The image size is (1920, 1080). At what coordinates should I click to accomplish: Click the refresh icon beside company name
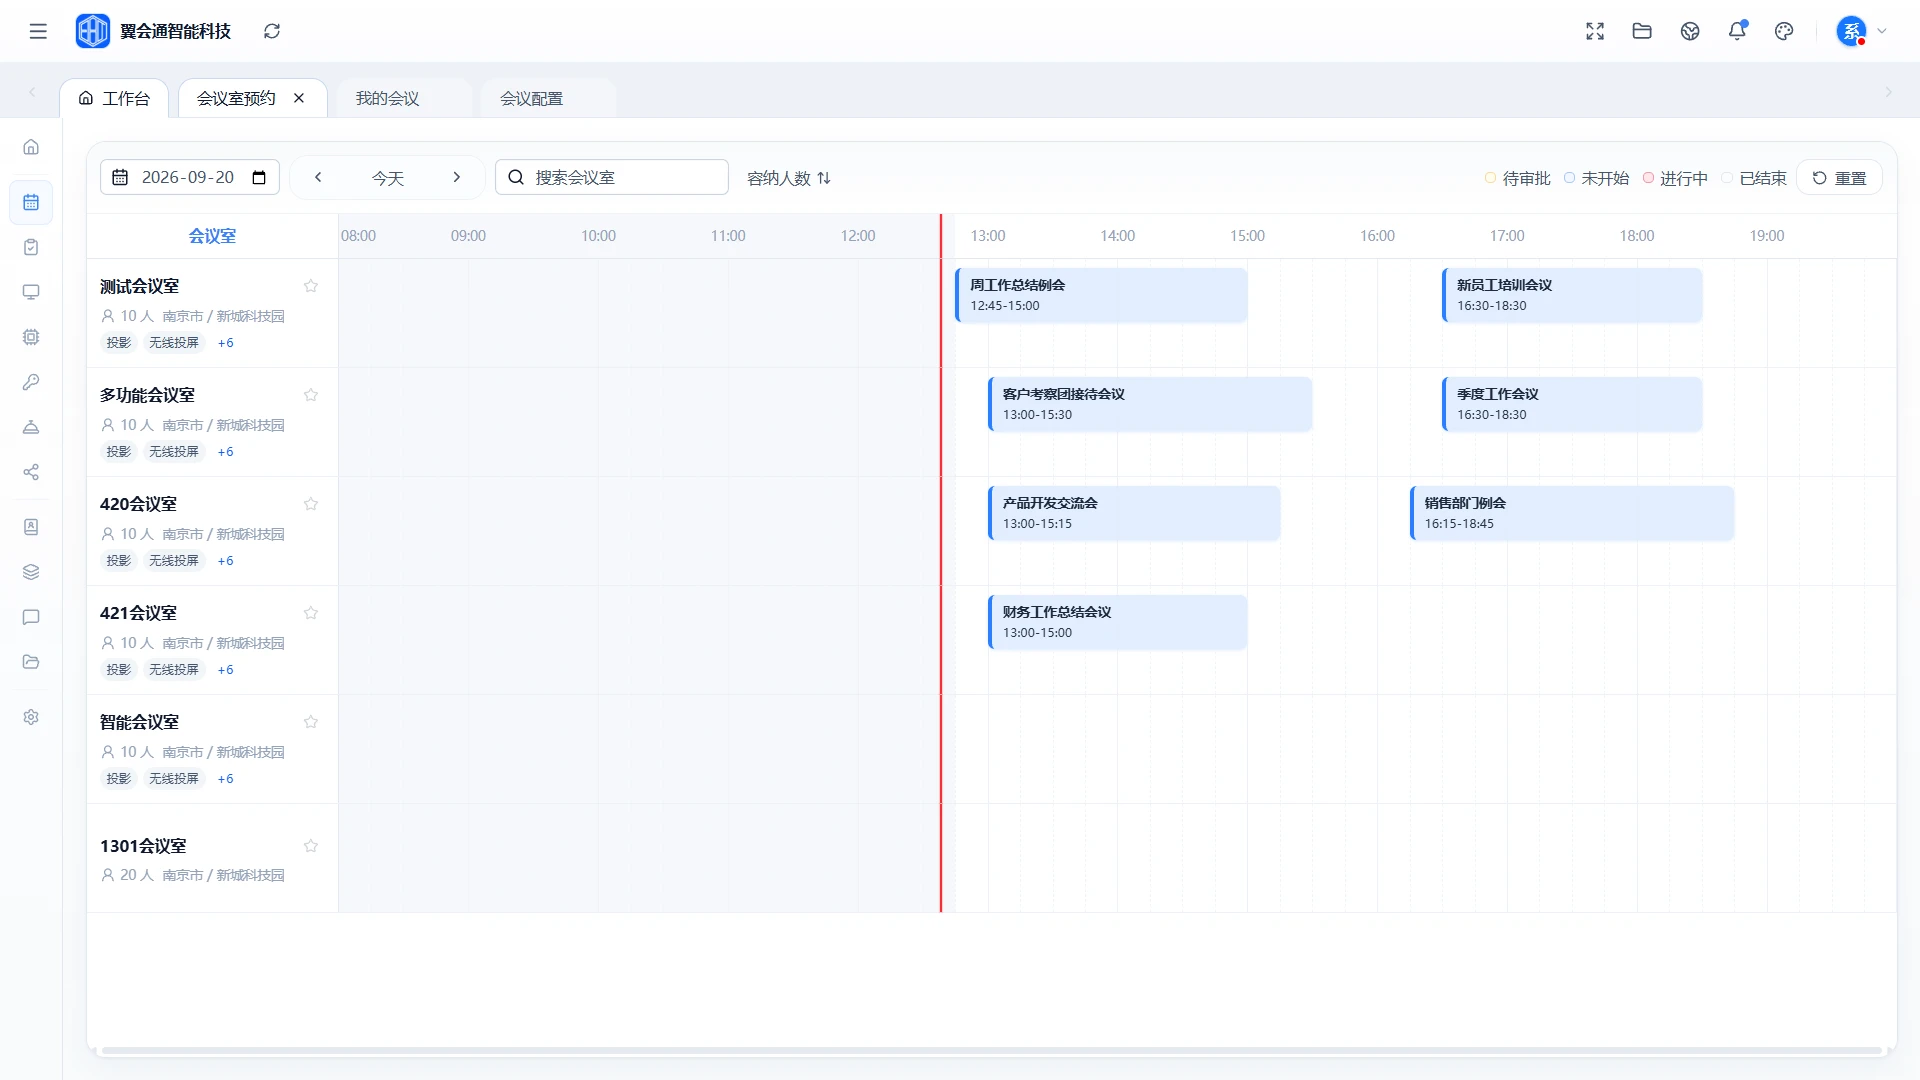click(272, 31)
